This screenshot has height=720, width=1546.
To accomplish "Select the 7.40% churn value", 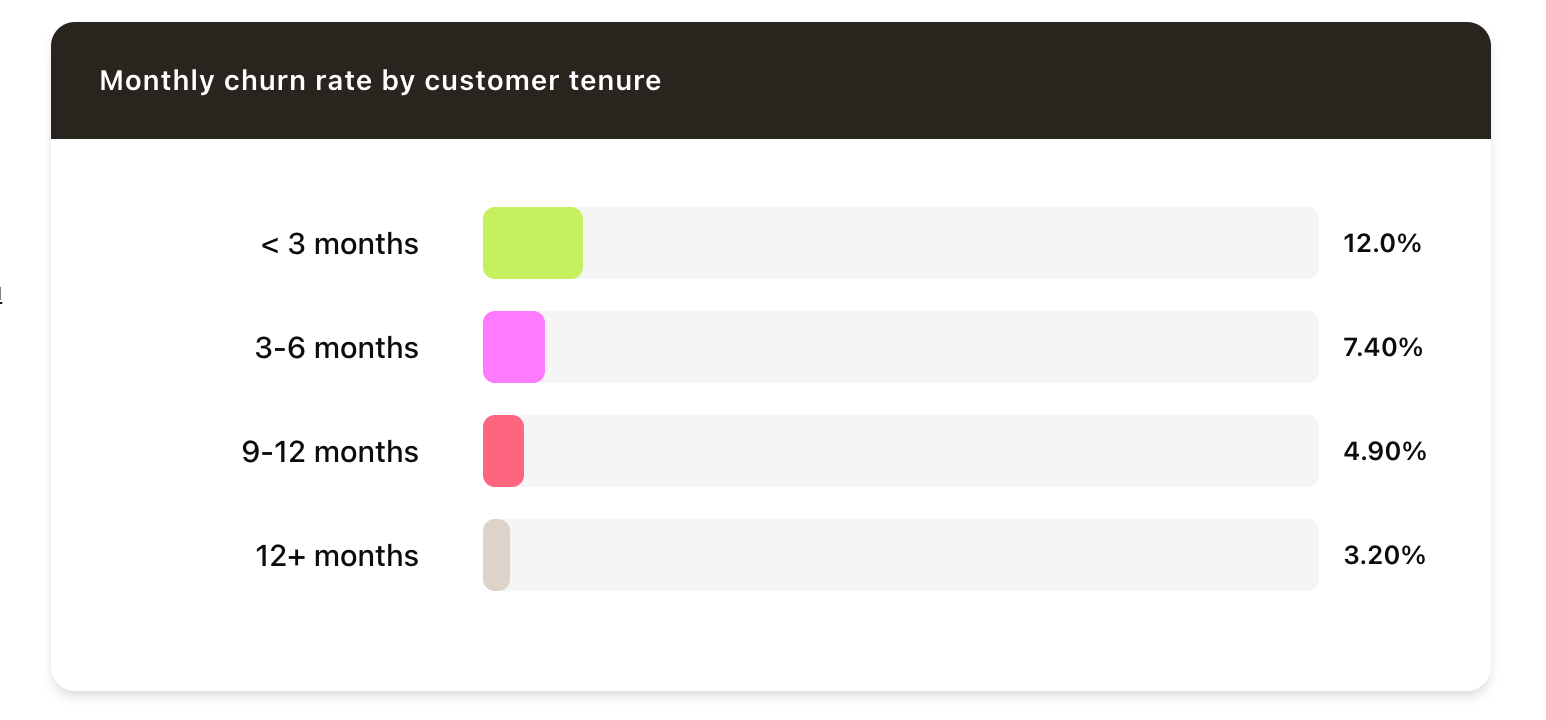I will [1383, 348].
